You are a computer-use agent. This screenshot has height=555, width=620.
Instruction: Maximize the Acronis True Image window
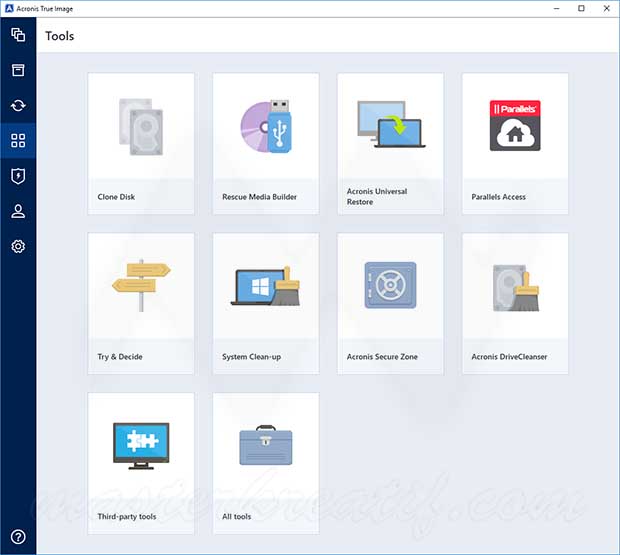pyautogui.click(x=581, y=8)
